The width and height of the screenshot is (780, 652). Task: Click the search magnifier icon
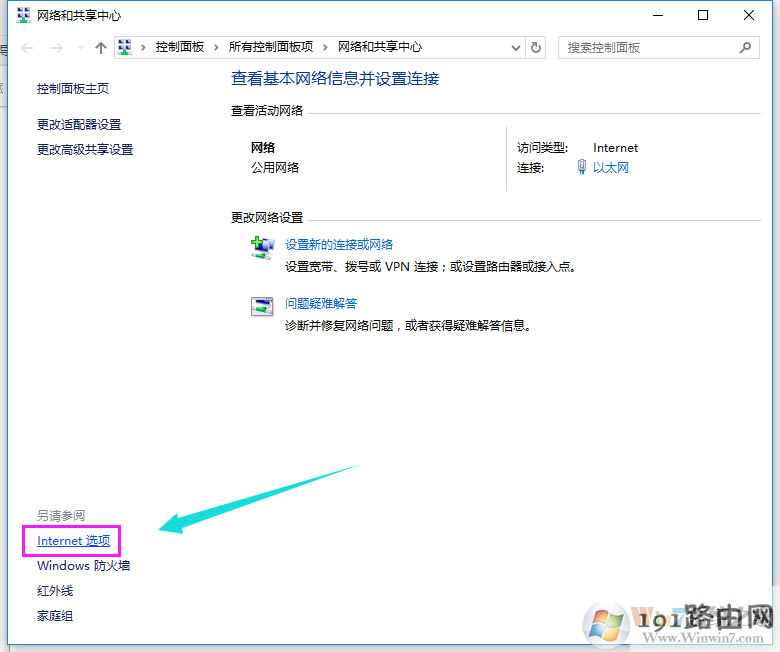[x=744, y=47]
